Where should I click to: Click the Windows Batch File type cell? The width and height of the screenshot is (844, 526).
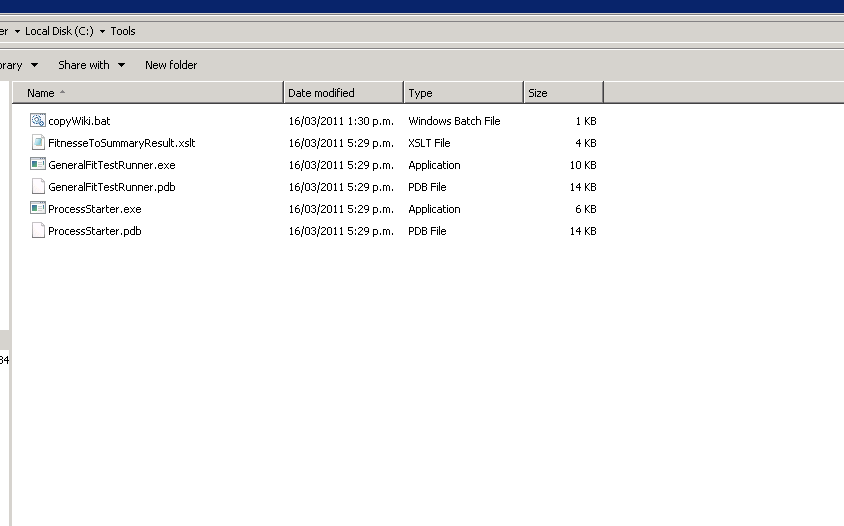pyautogui.click(x=454, y=121)
